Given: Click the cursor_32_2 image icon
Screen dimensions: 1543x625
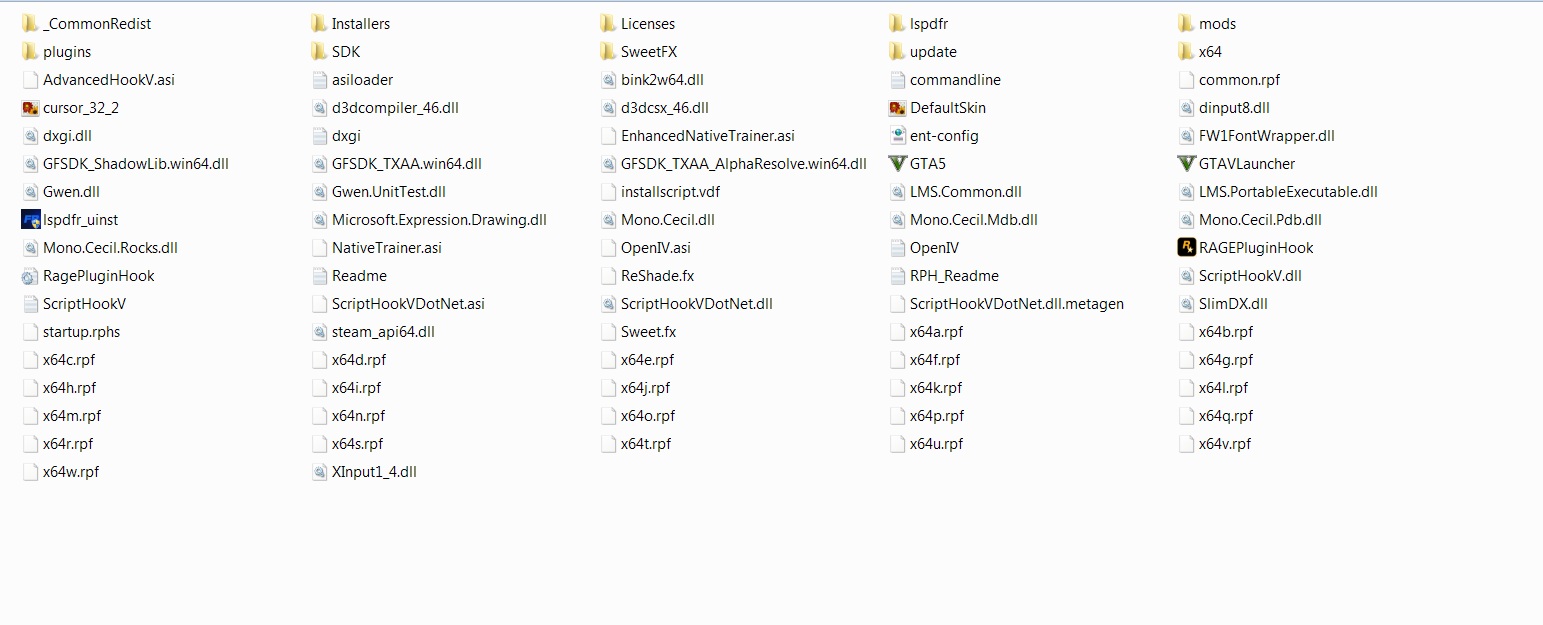Looking at the screenshot, I should point(30,107).
